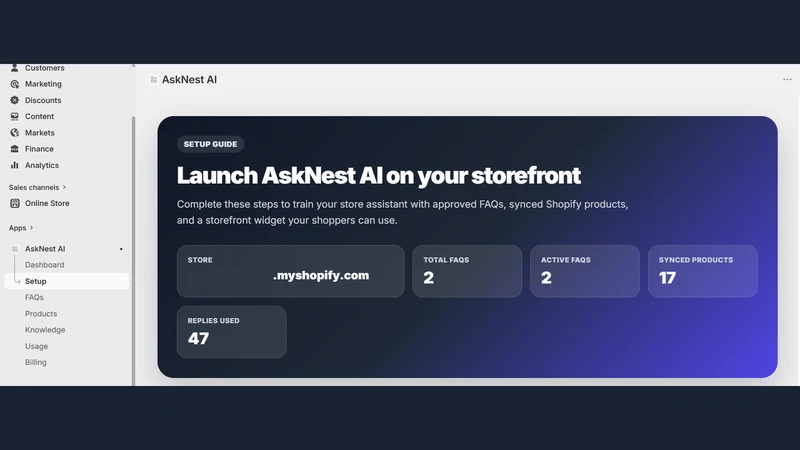Open the three-dot more actions menu
The height and width of the screenshot is (450, 800).
click(787, 80)
